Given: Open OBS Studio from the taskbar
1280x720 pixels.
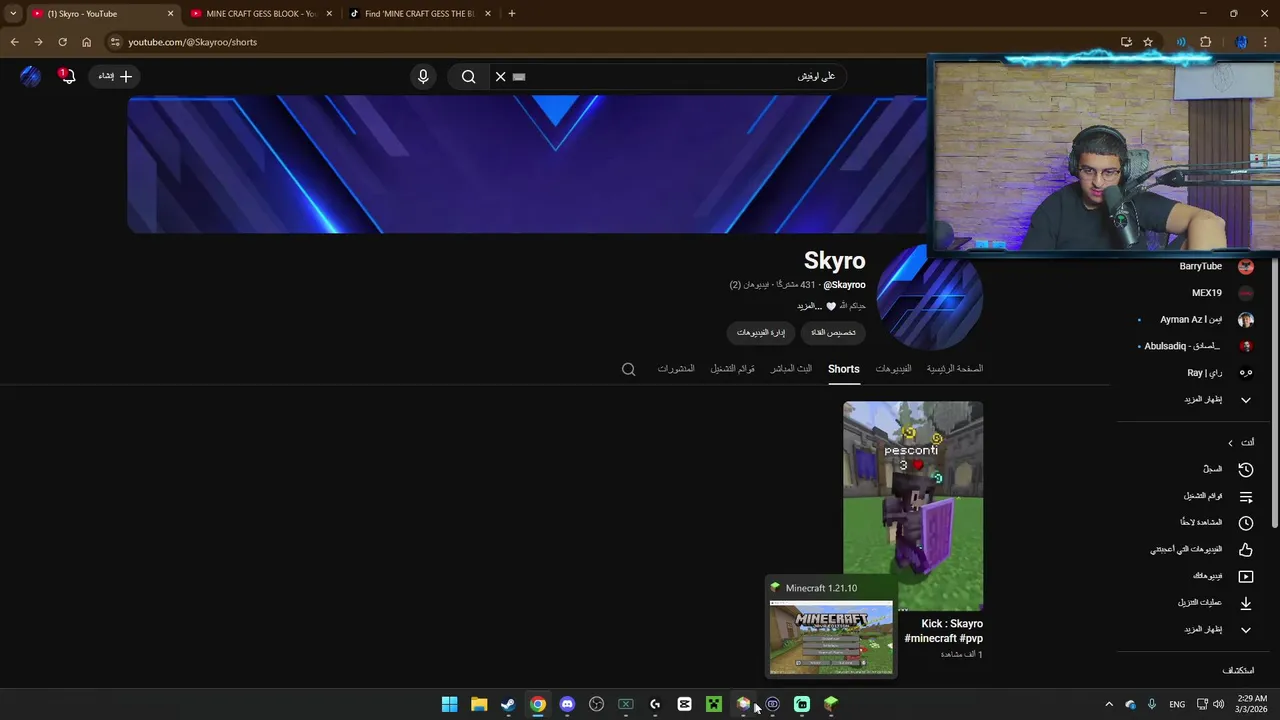Looking at the screenshot, I should coord(597,705).
